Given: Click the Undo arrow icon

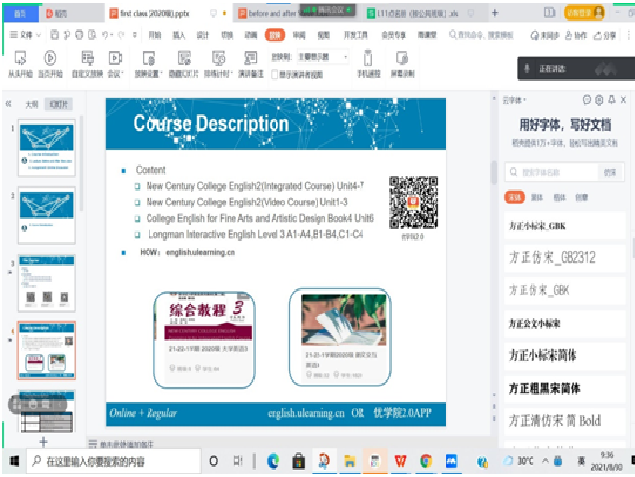Looking at the screenshot, I should pos(105,35).
